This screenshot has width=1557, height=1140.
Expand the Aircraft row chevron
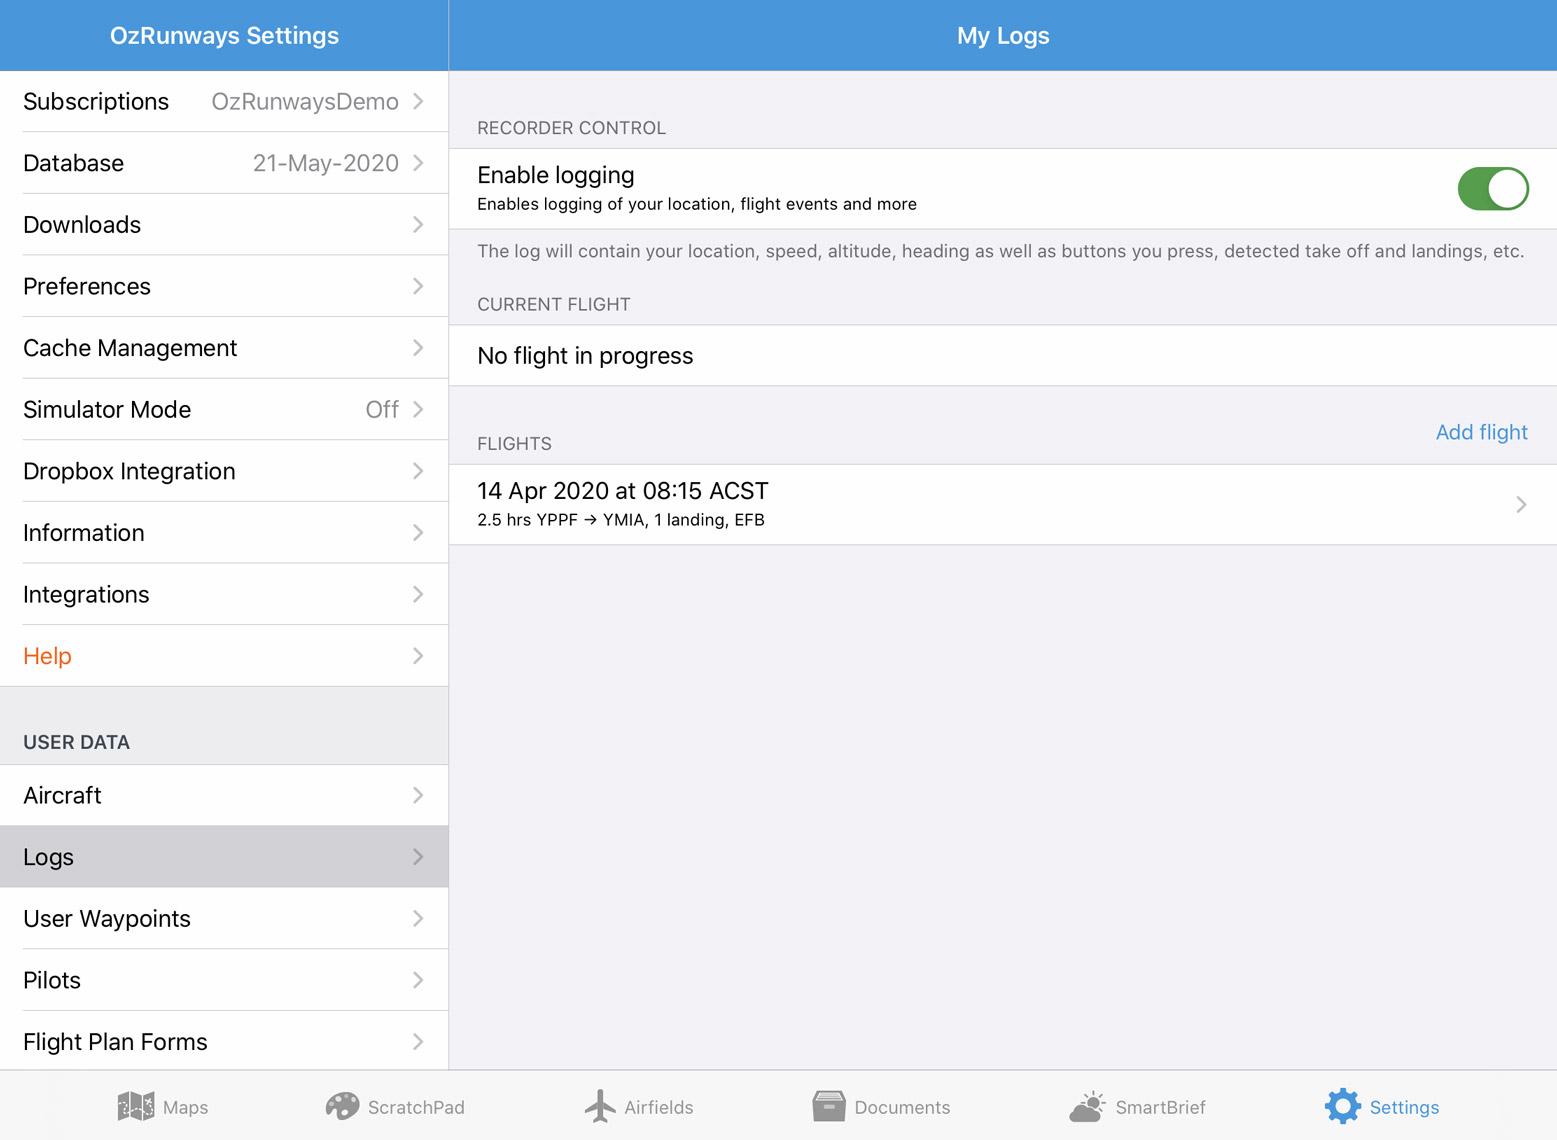coord(419,796)
